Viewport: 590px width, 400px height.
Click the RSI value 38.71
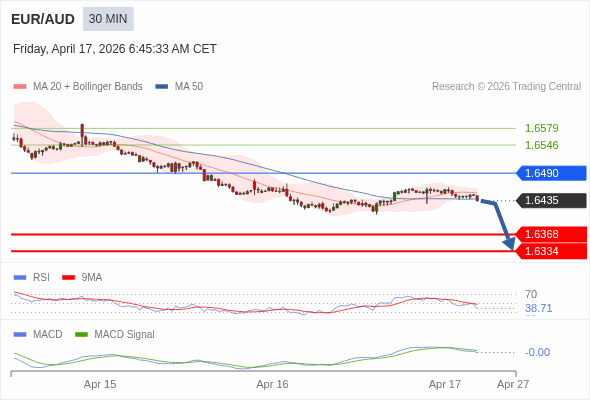click(x=538, y=309)
